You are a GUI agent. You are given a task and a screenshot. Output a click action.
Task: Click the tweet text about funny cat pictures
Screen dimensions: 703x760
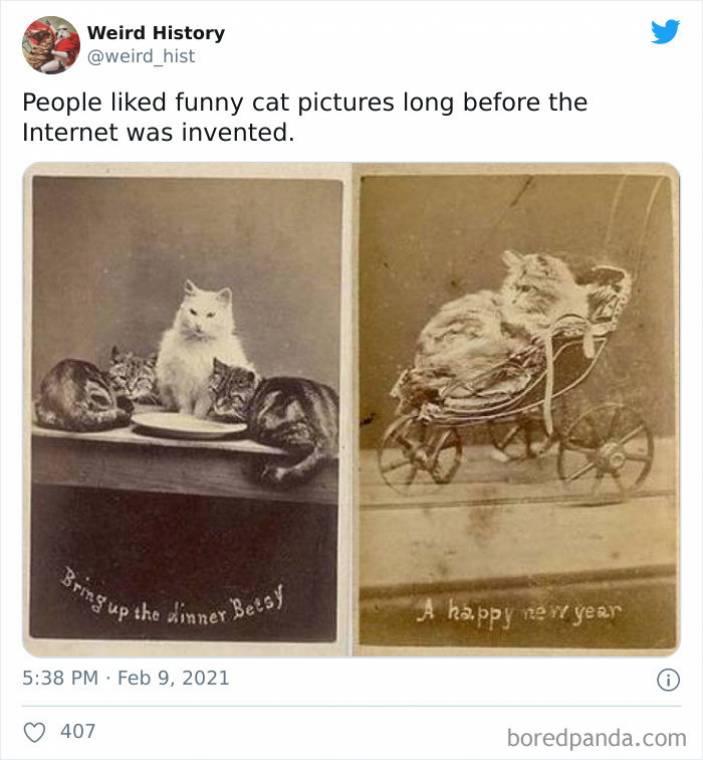[305, 117]
